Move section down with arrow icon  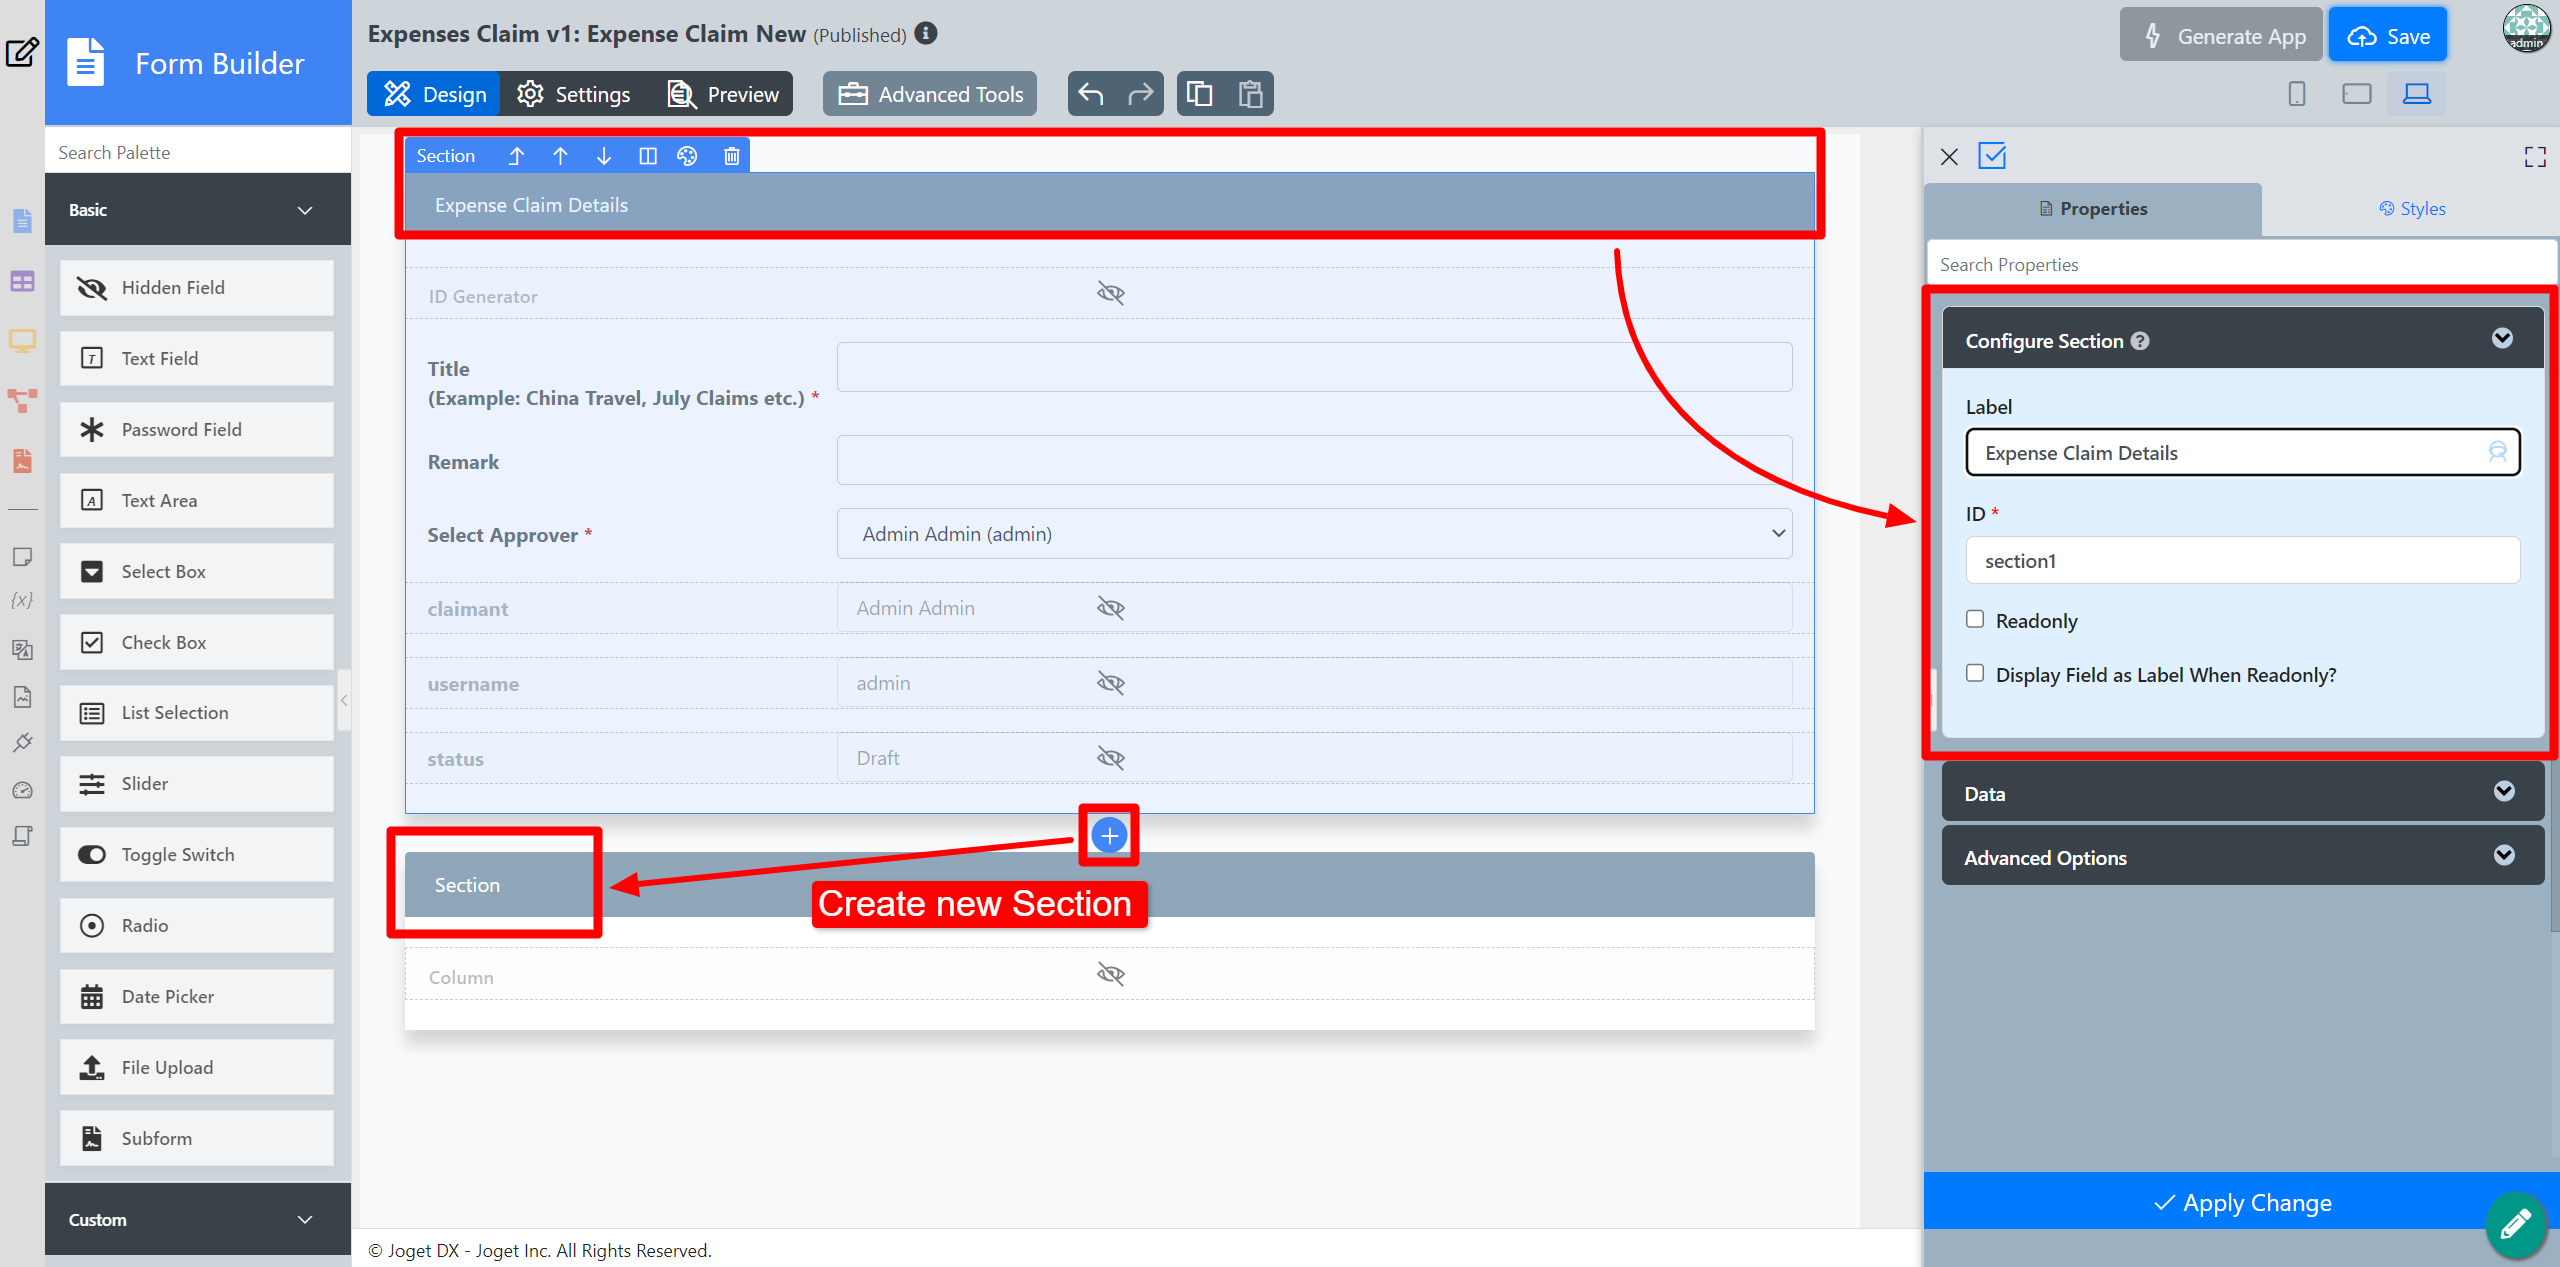coord(603,156)
